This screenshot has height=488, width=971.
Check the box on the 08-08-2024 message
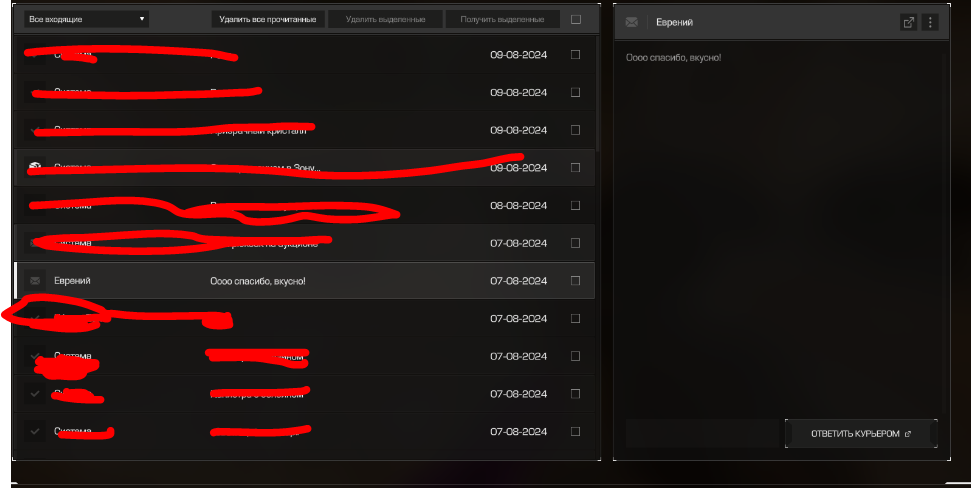pyautogui.click(x=575, y=206)
